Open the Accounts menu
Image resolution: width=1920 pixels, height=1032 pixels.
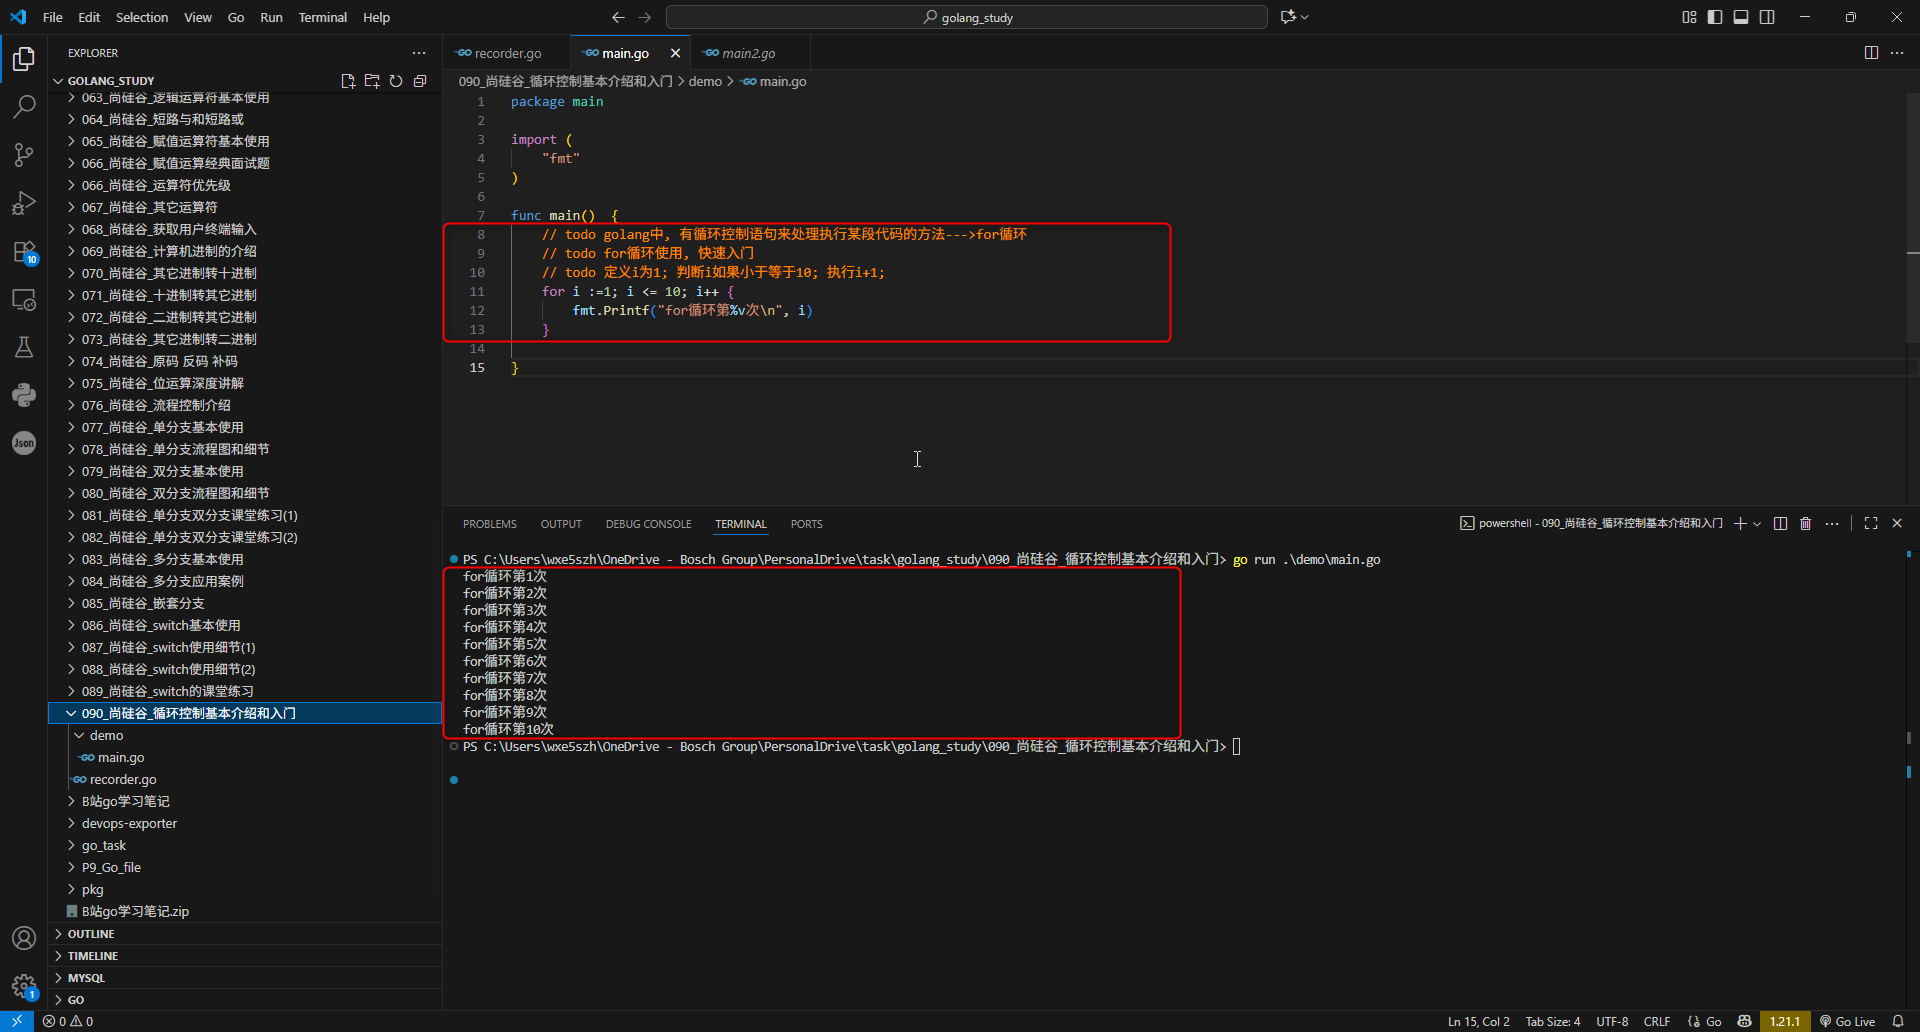(24, 938)
